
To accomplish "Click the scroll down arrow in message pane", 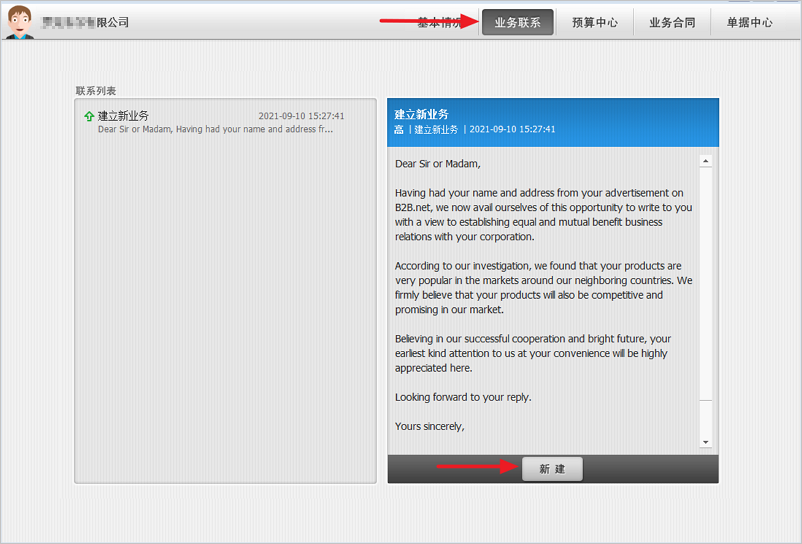I will coord(706,441).
